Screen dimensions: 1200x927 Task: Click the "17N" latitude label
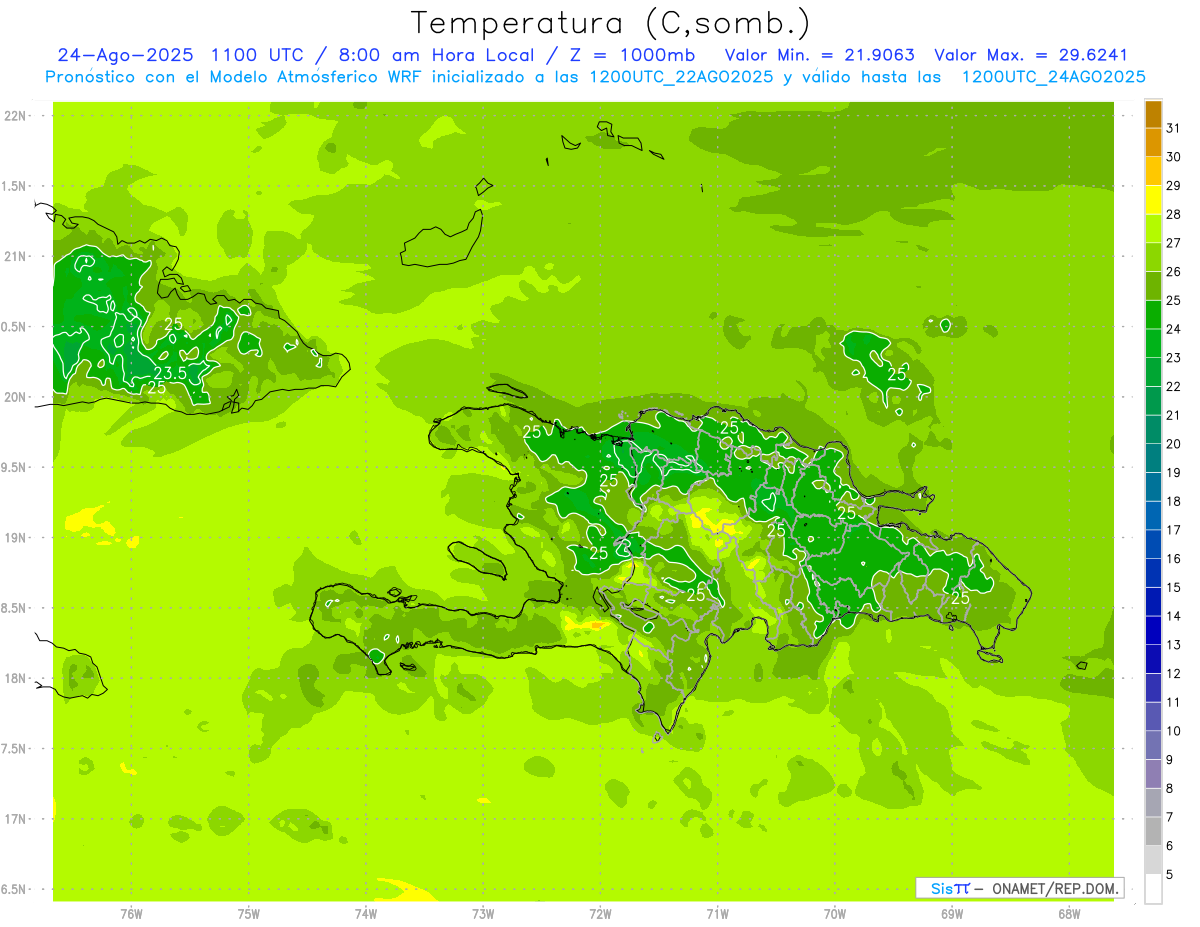16,819
